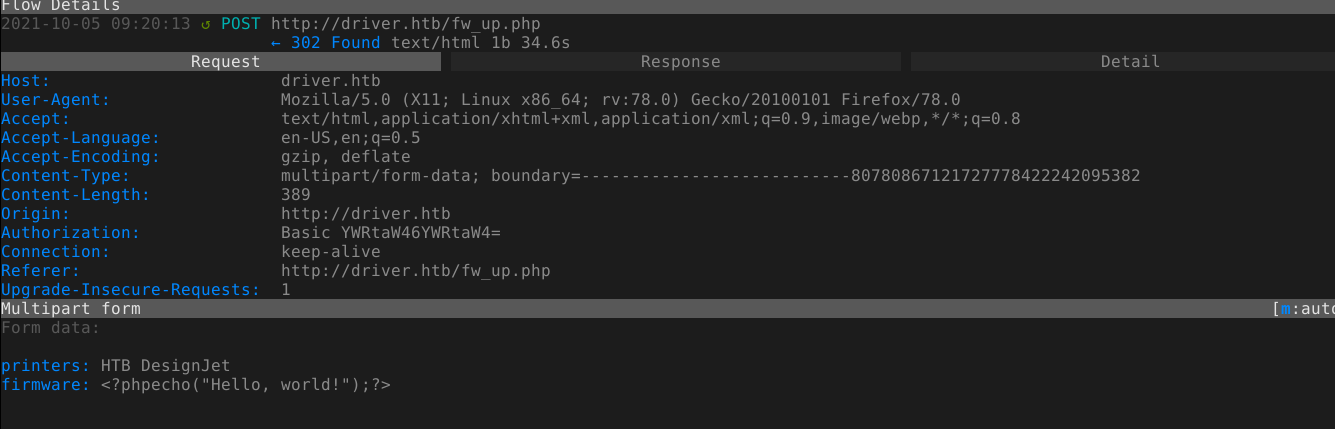1335x429 pixels.
Task: Click the response arrow before 302 Found
Action: pos(276,42)
